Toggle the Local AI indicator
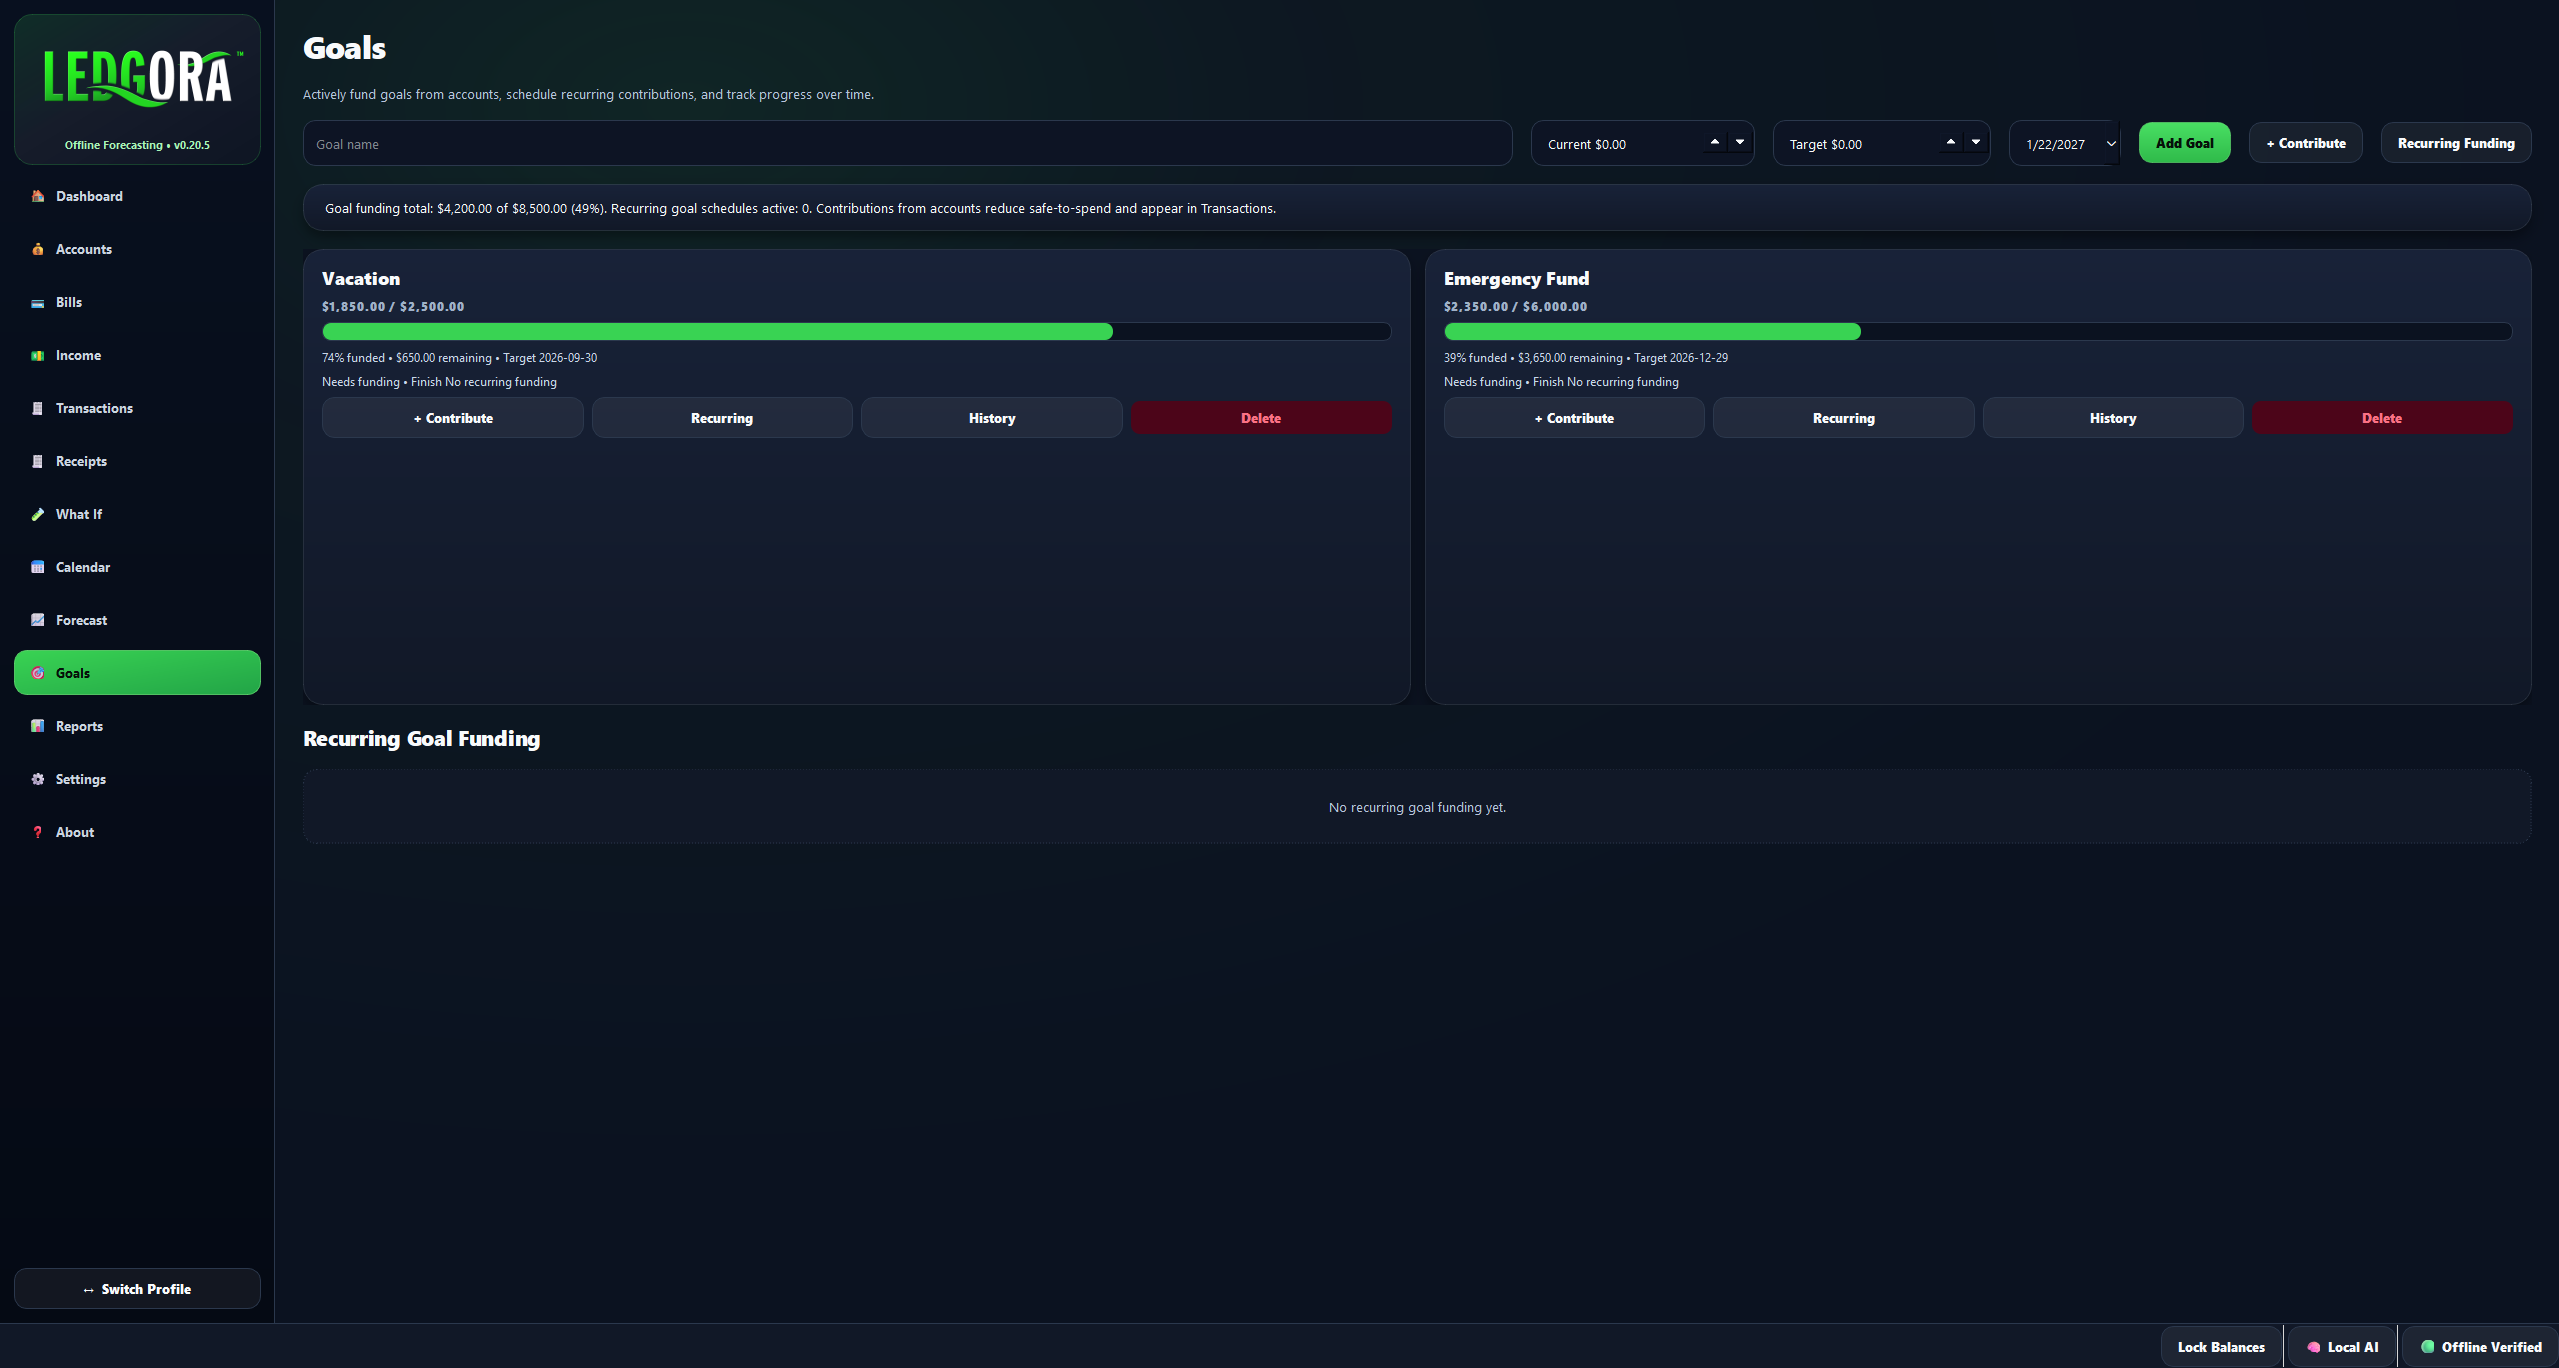2559x1368 pixels. [2342, 1347]
